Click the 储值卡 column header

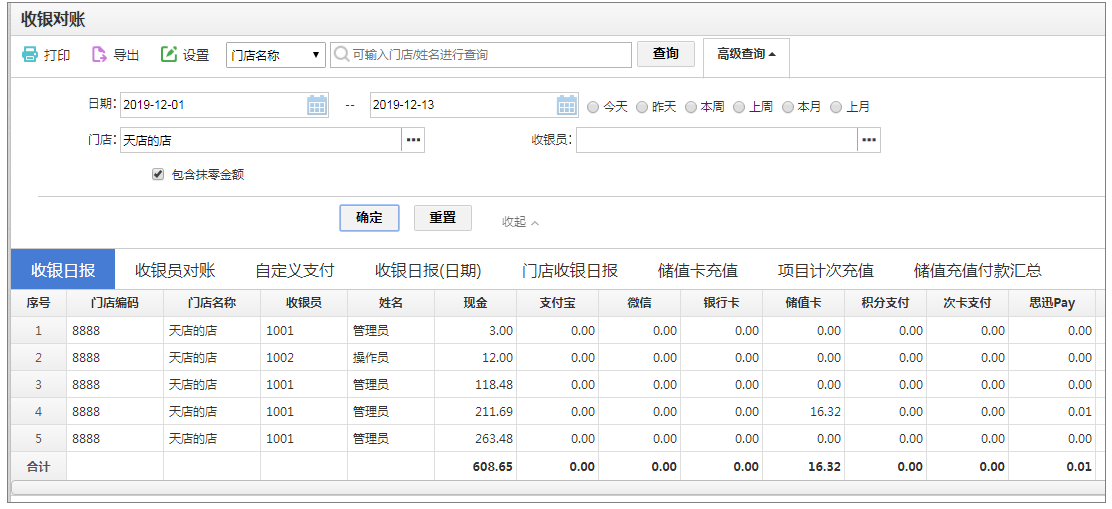pos(804,303)
